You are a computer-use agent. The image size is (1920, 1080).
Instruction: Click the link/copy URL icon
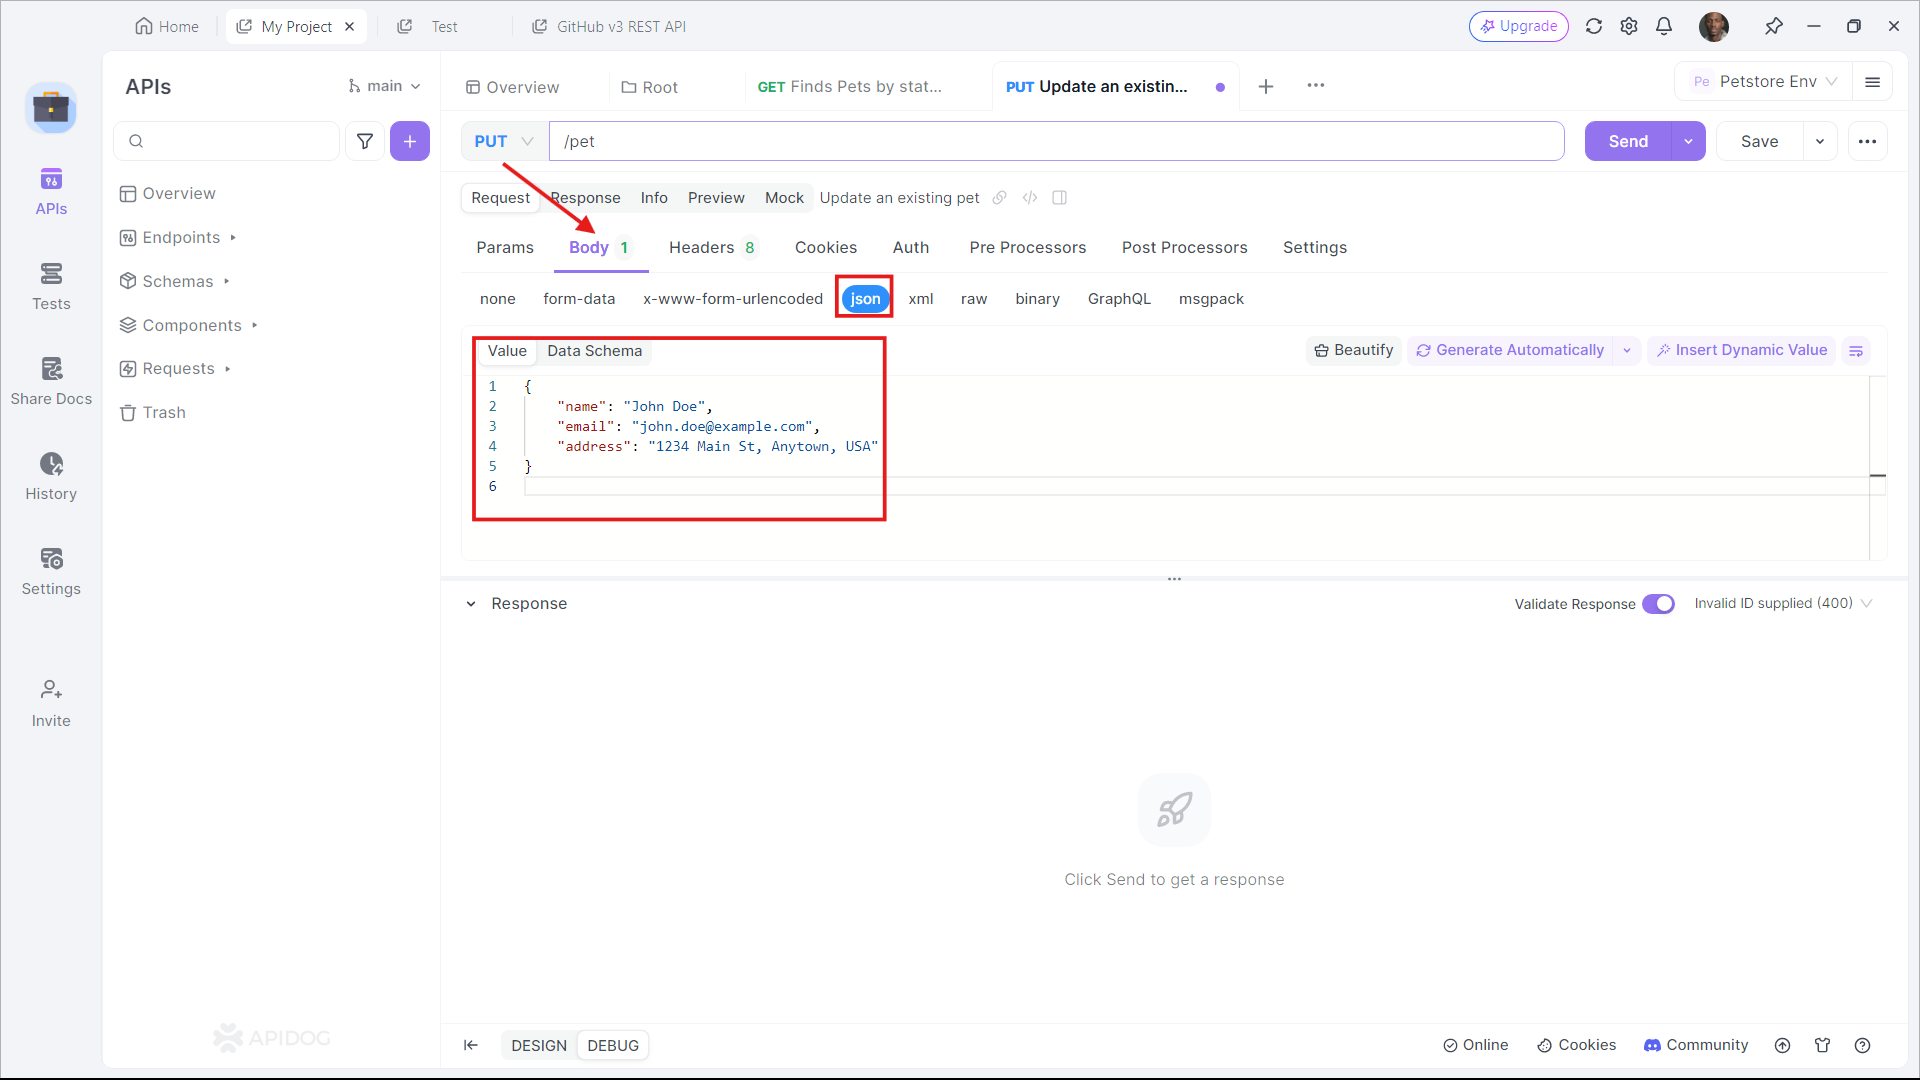[x=1002, y=198]
